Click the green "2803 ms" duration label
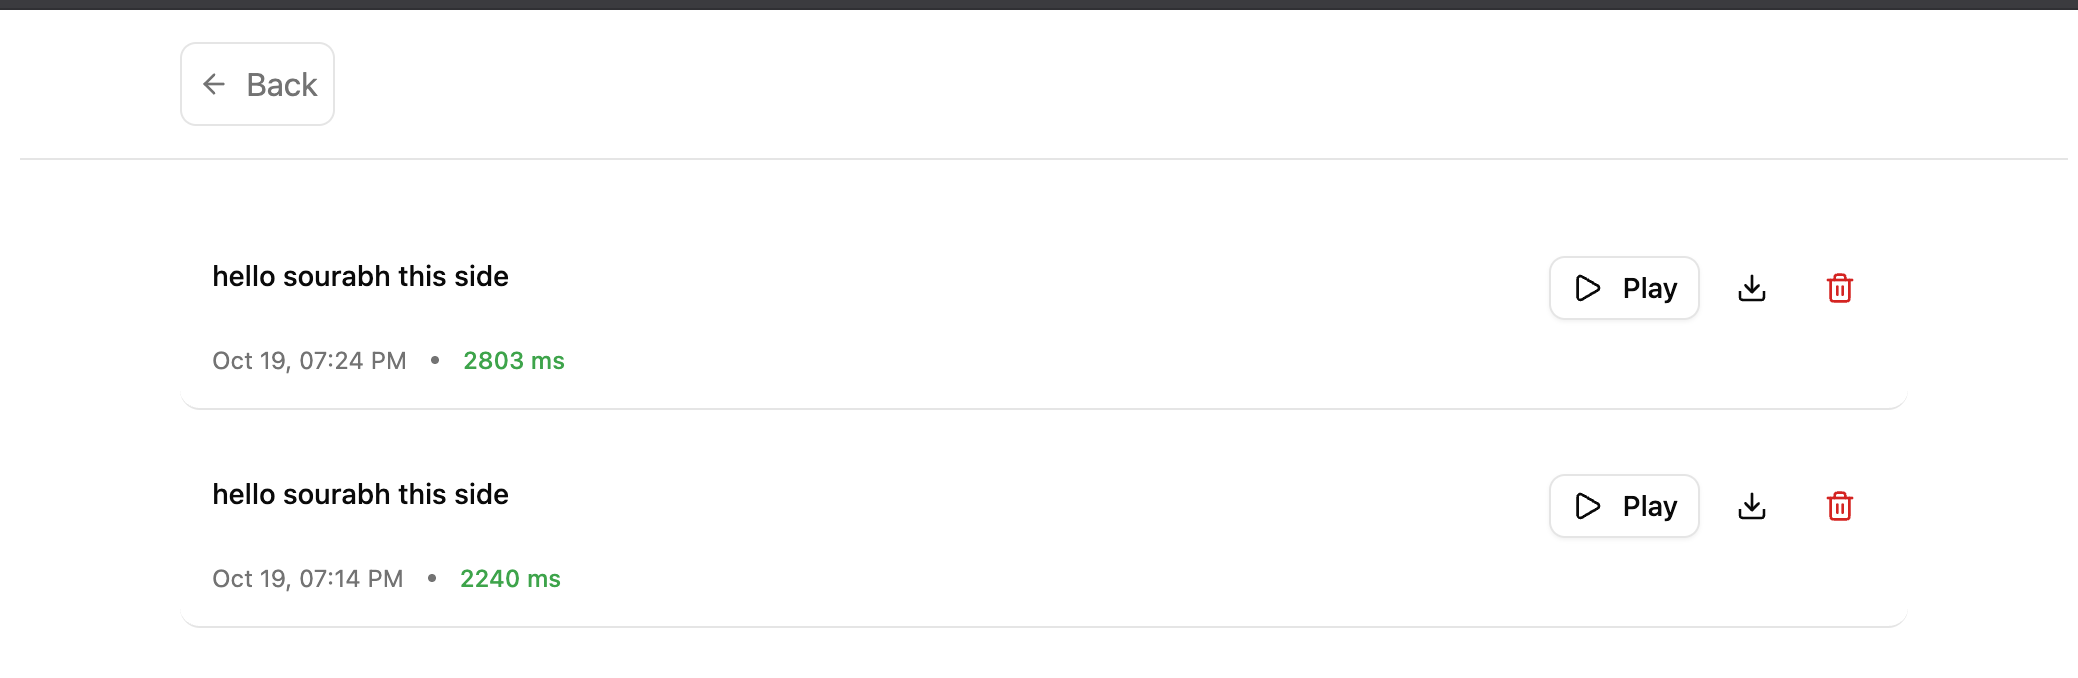 514,361
